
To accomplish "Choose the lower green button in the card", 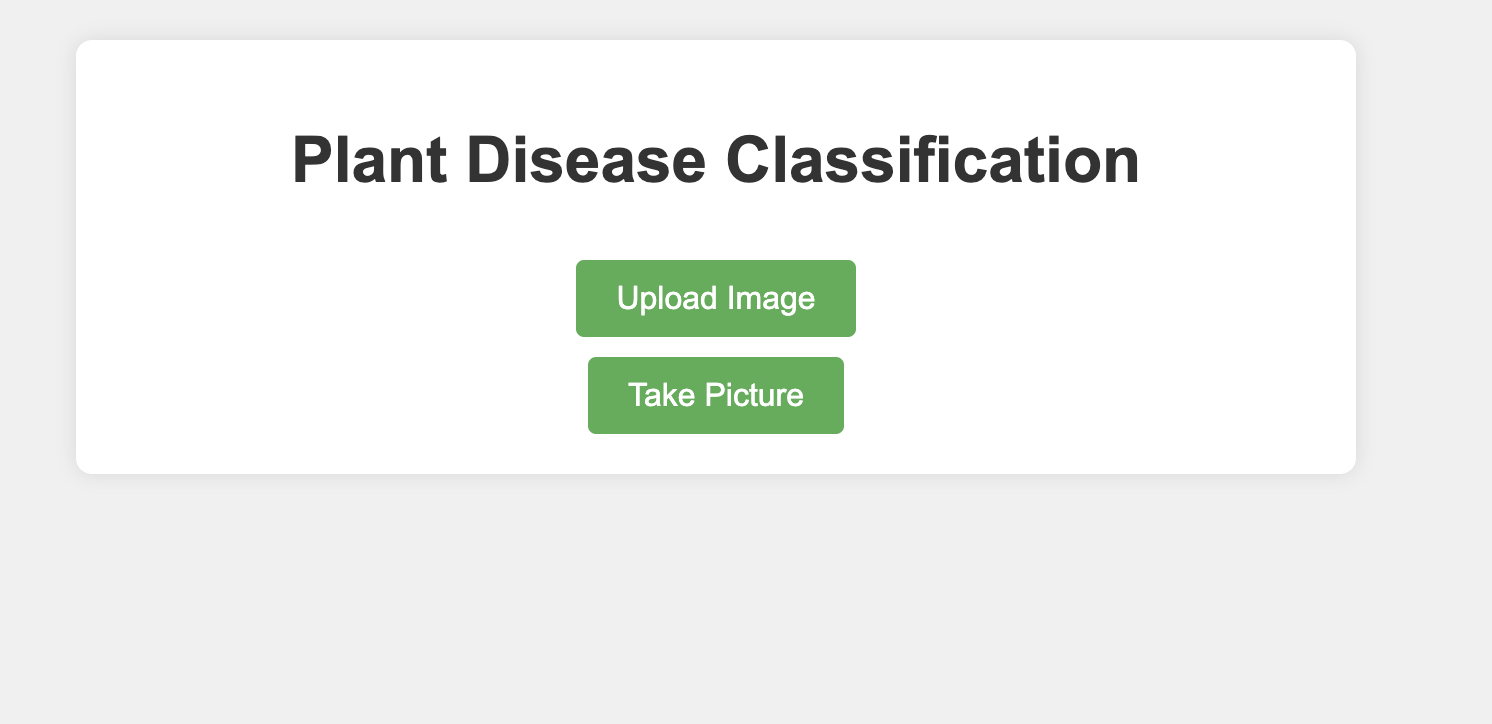I will pyautogui.click(x=715, y=395).
